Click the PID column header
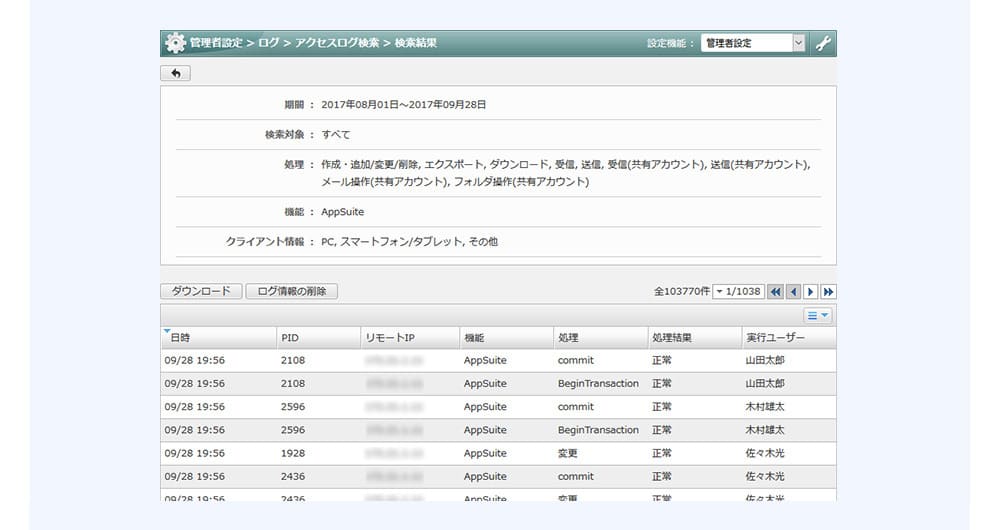 [290, 338]
